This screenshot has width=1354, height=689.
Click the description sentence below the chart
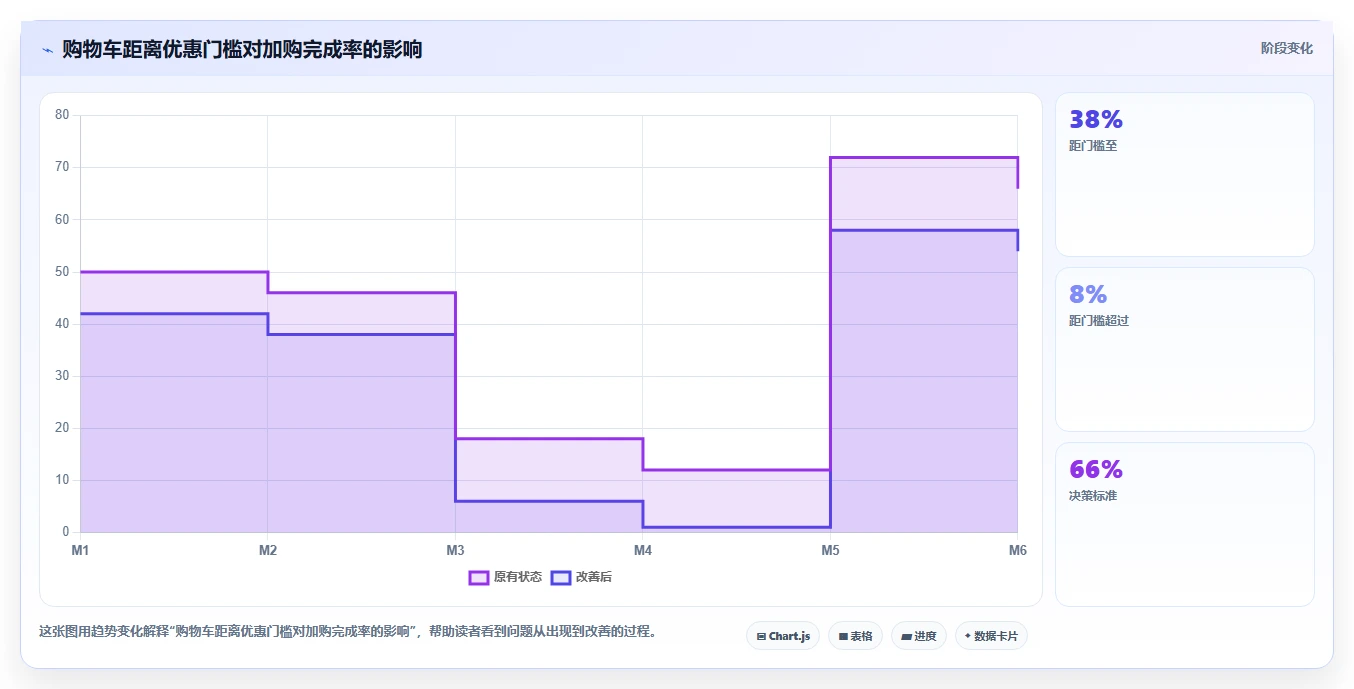(348, 632)
